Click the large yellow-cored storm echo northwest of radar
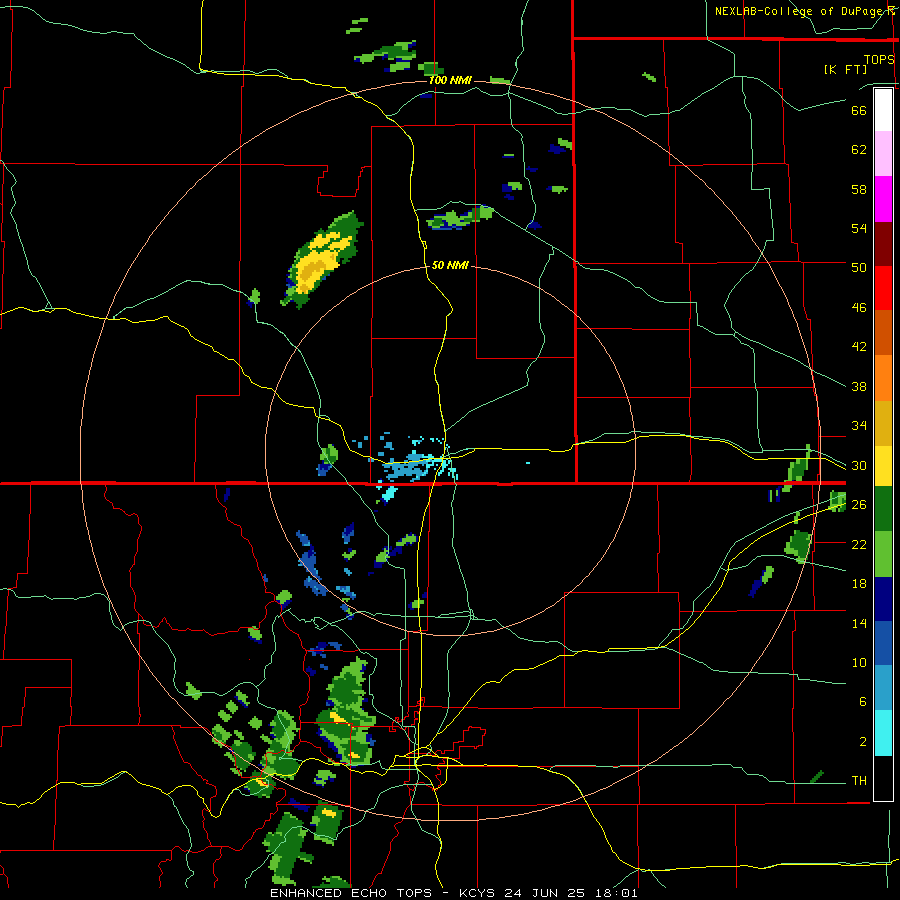Screen dimensions: 900x900 (321, 259)
